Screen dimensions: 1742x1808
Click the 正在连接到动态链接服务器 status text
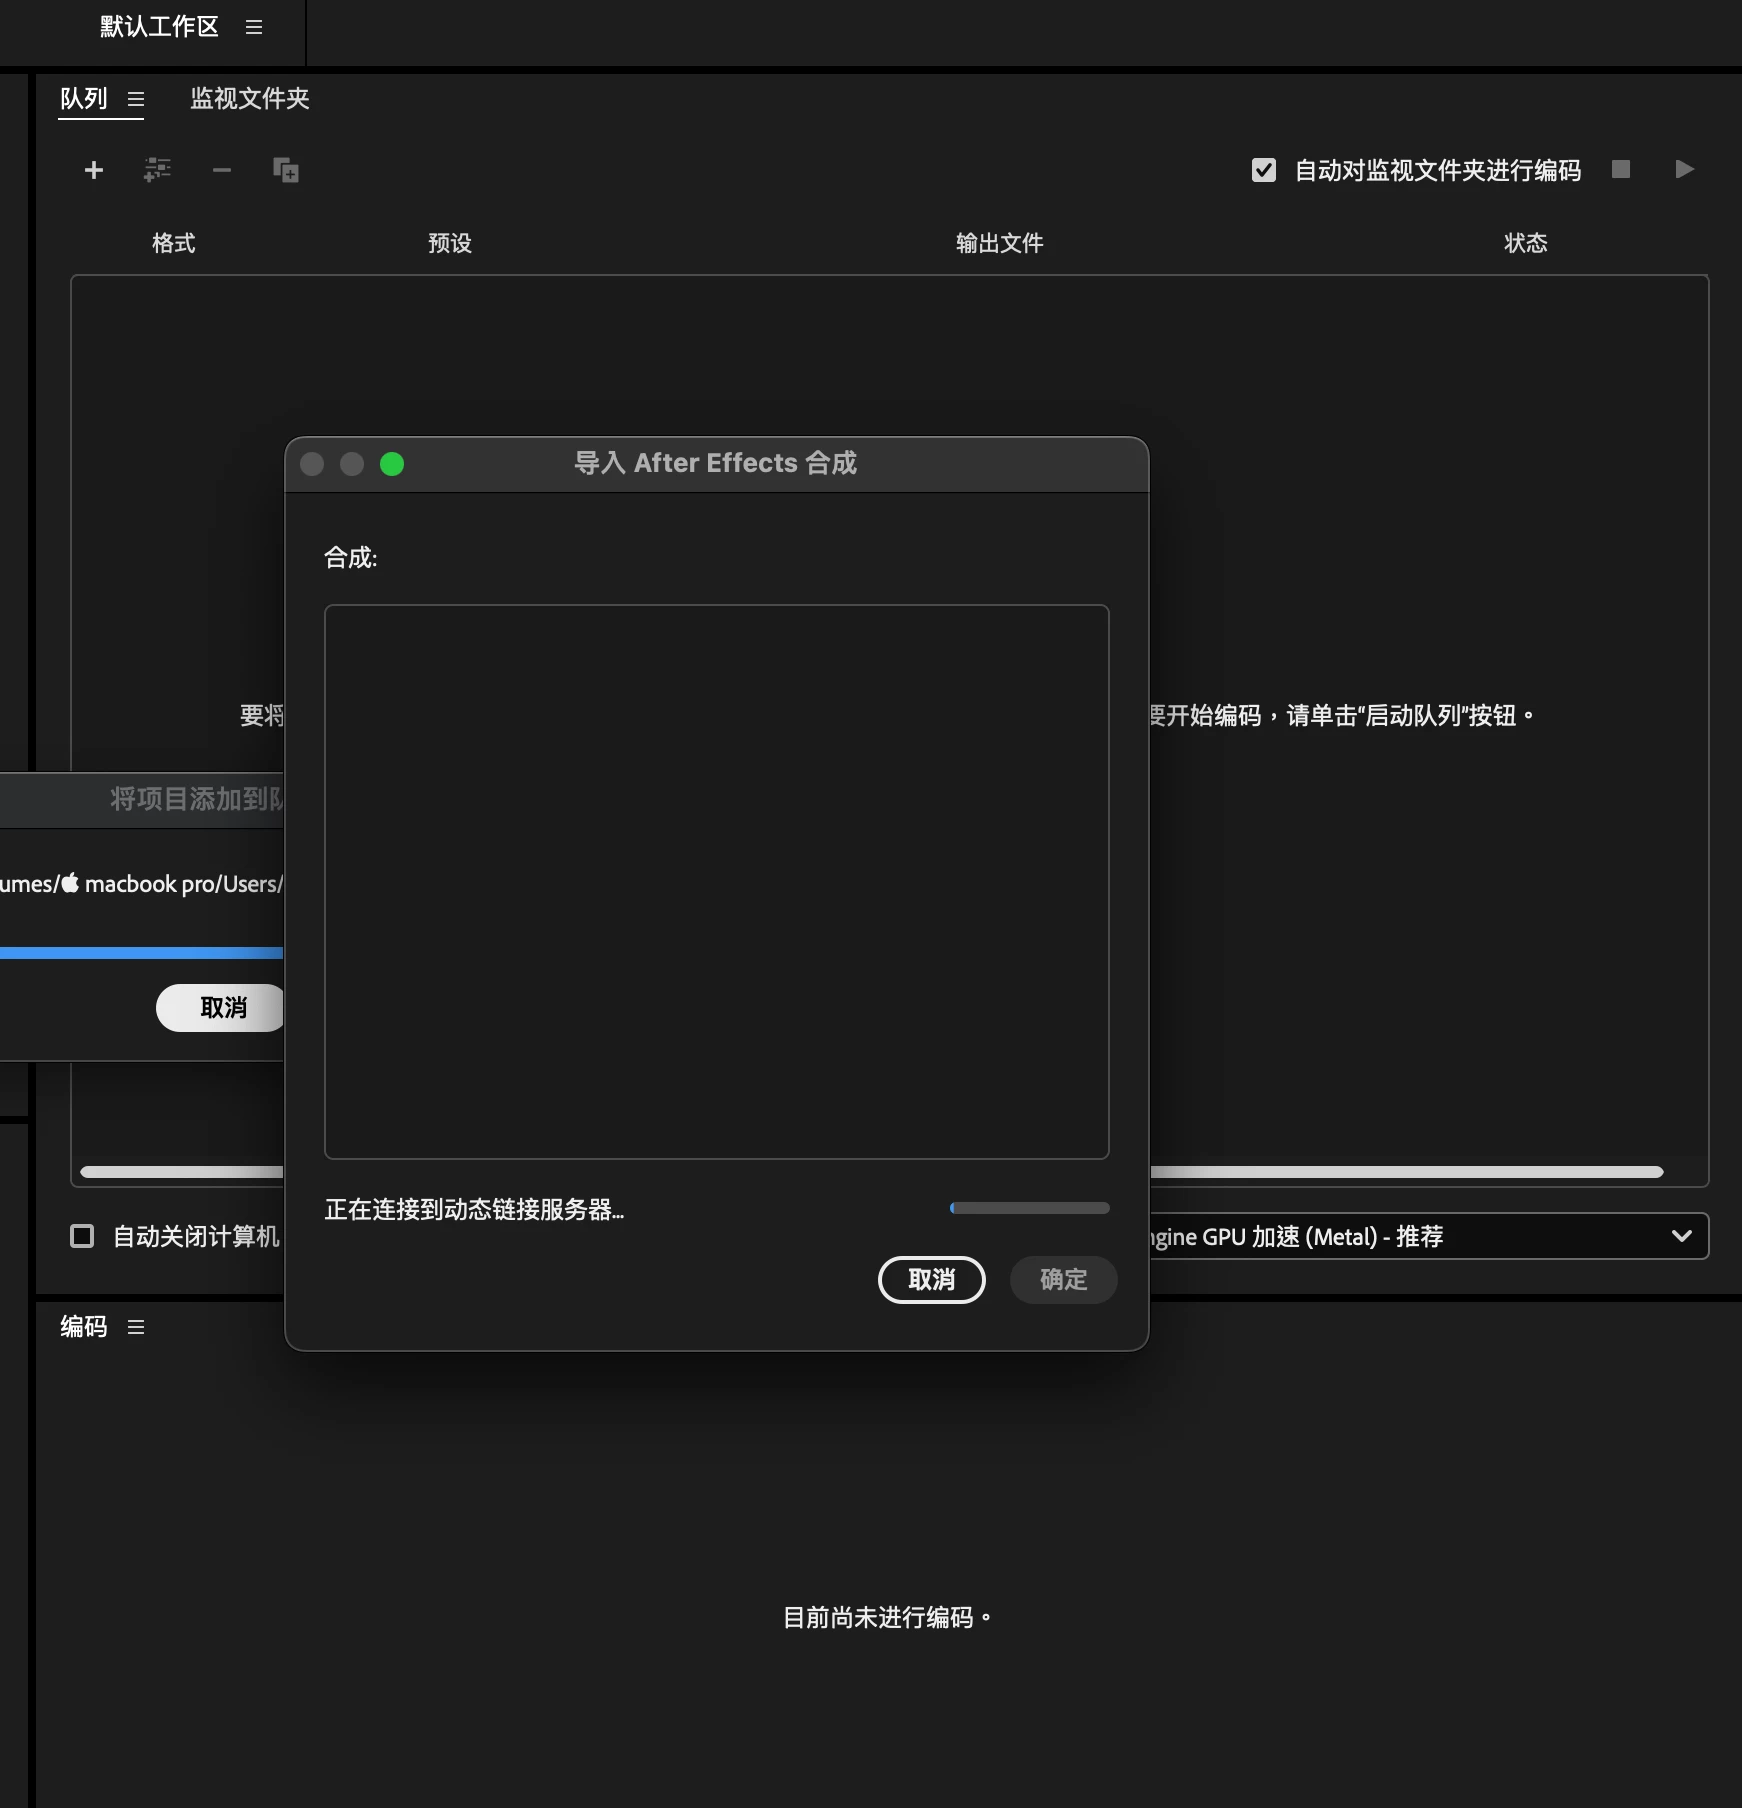(x=474, y=1209)
